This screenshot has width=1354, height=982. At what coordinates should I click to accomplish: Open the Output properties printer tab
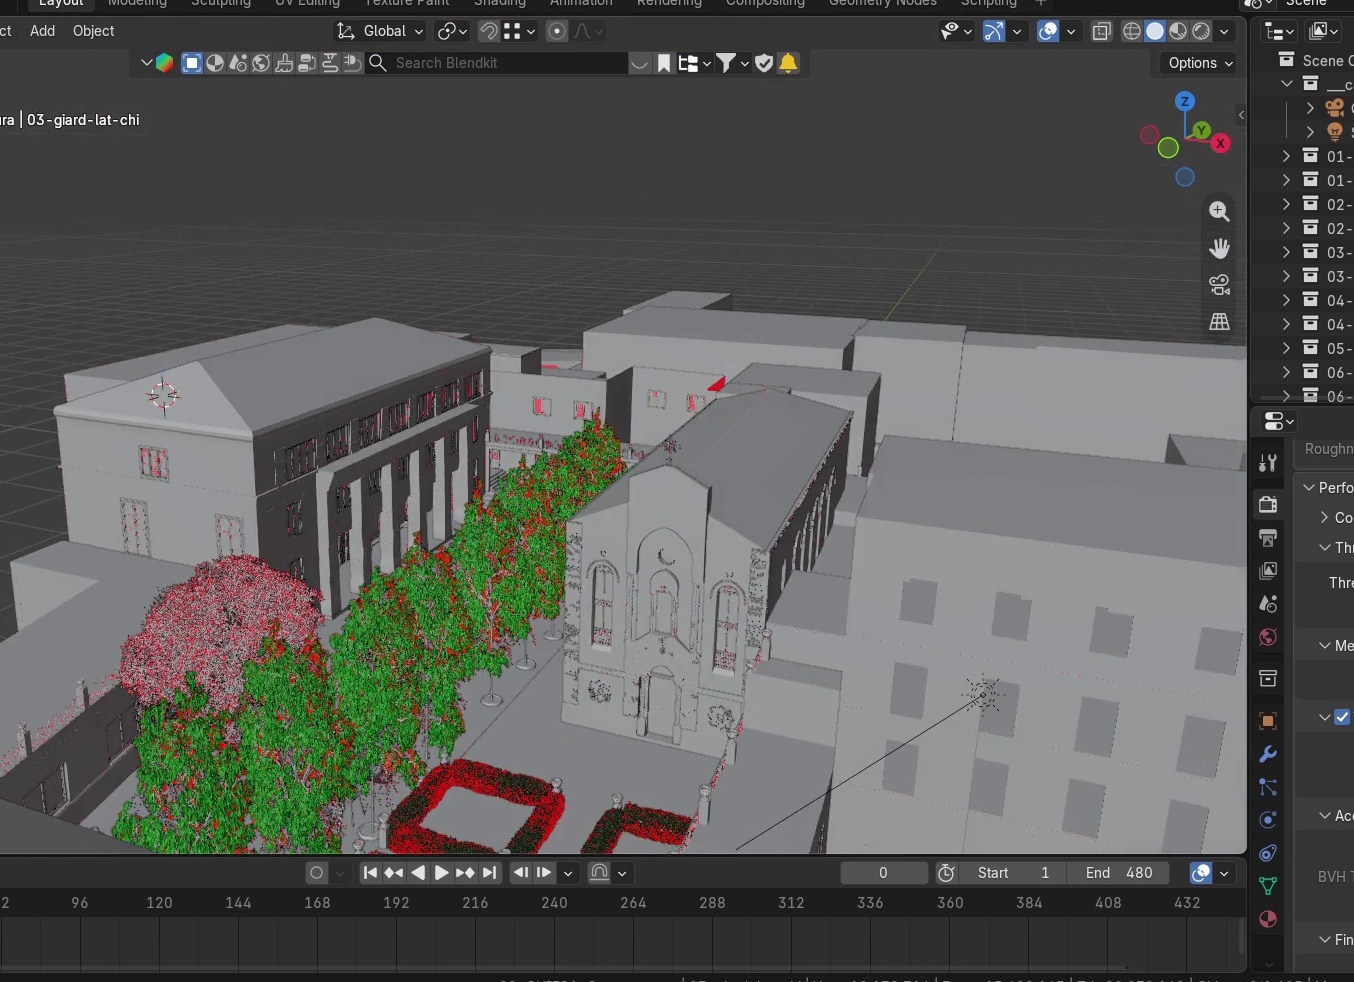(x=1268, y=538)
